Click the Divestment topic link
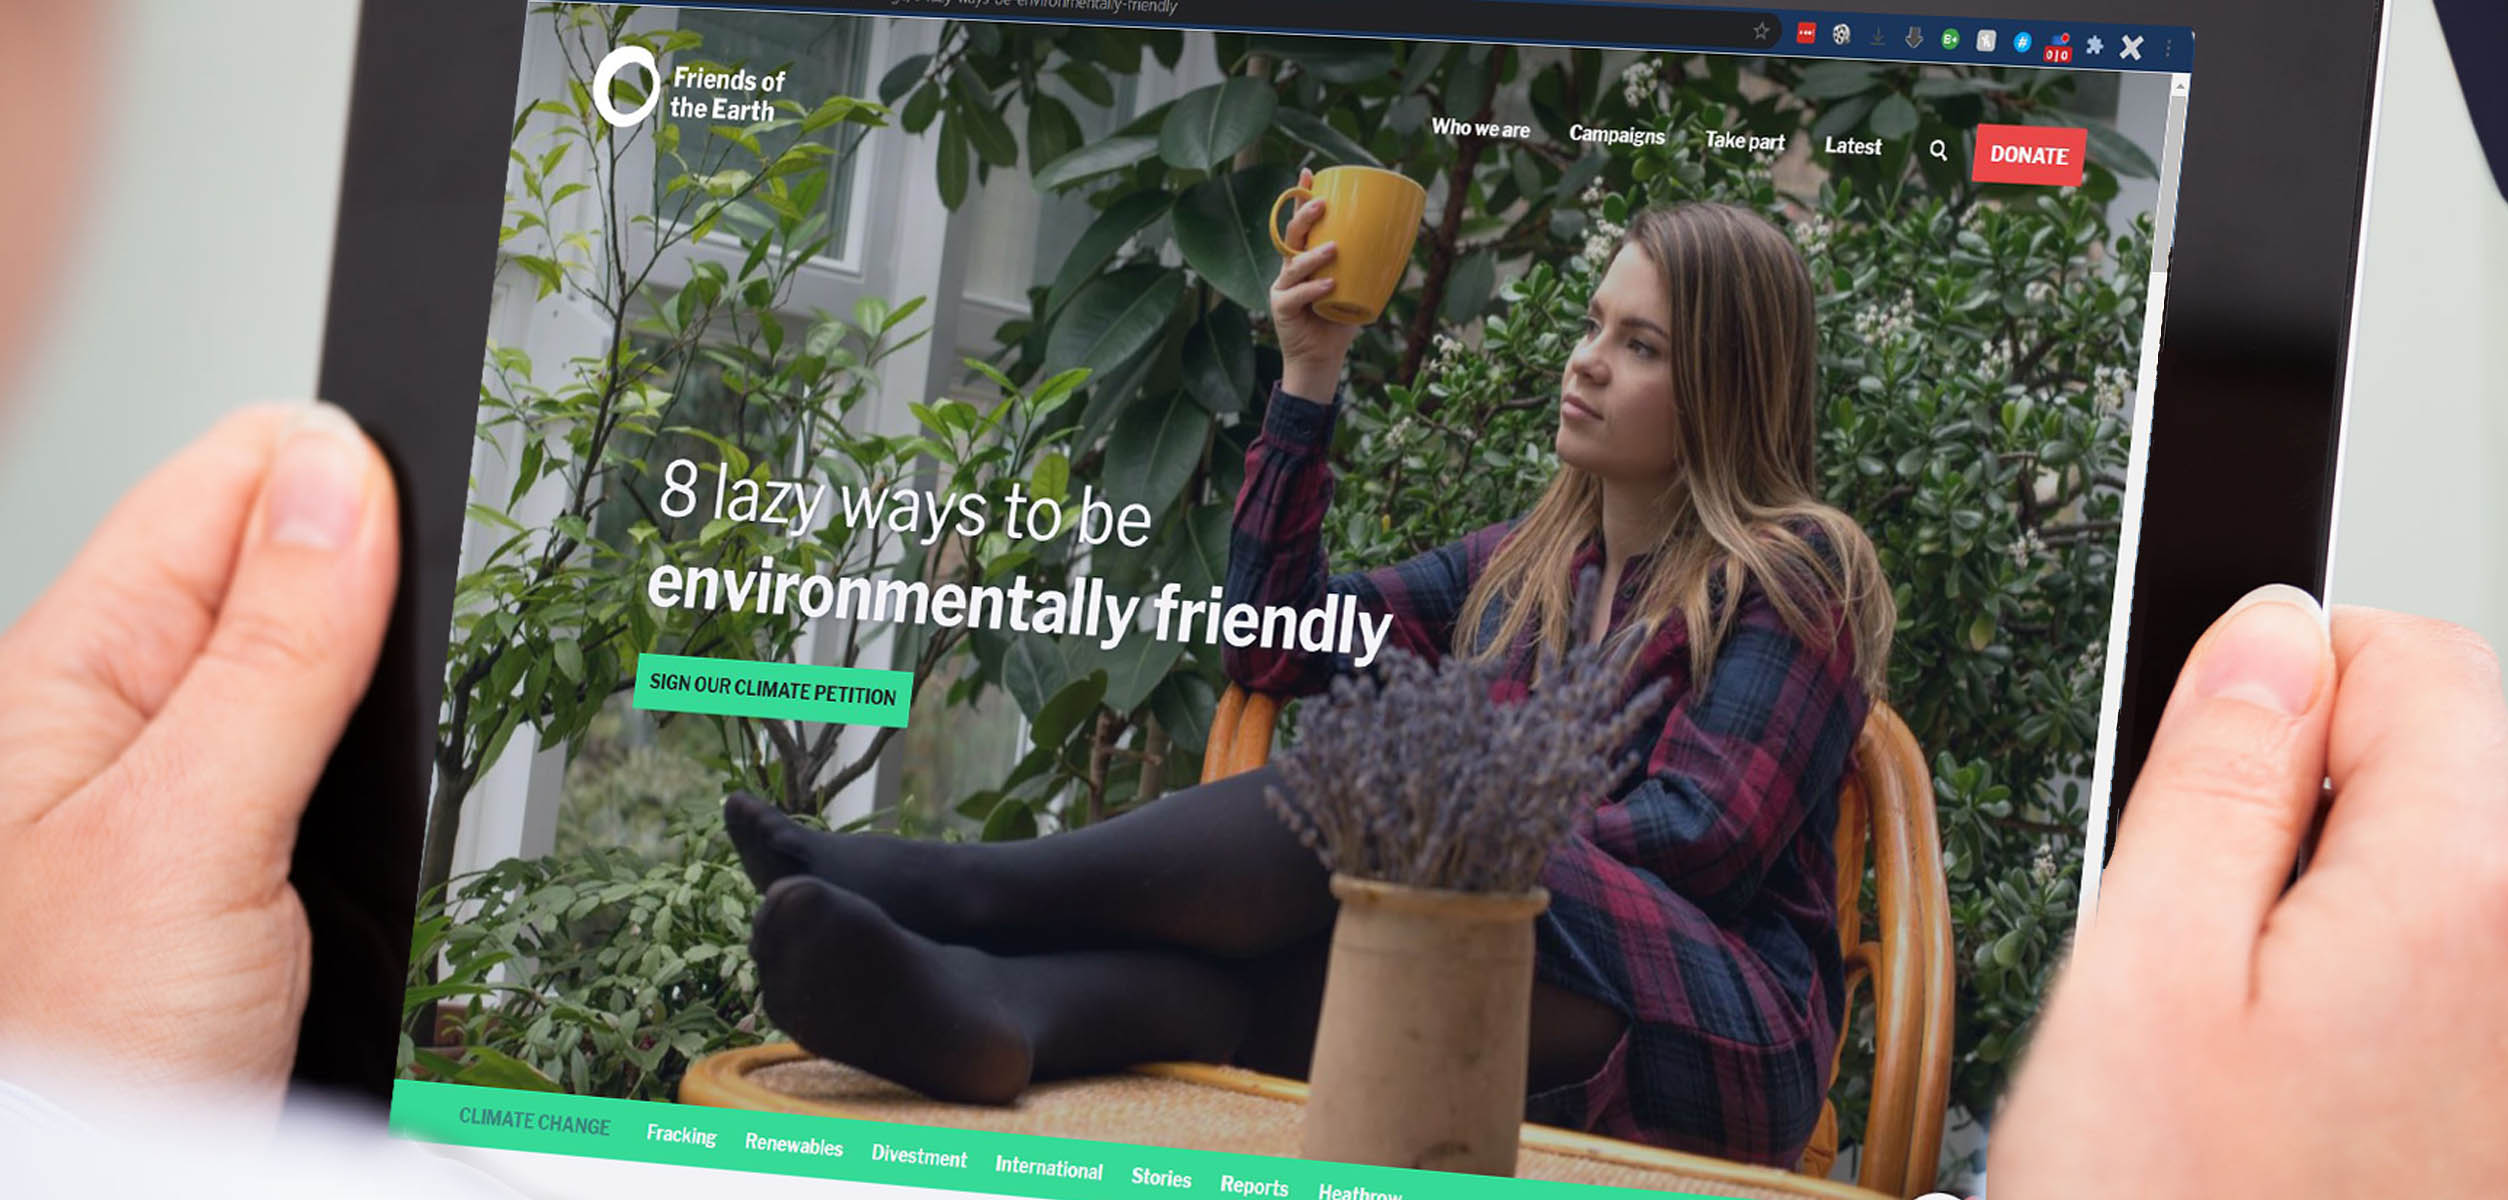This screenshot has height=1200, width=2508. 918,1156
